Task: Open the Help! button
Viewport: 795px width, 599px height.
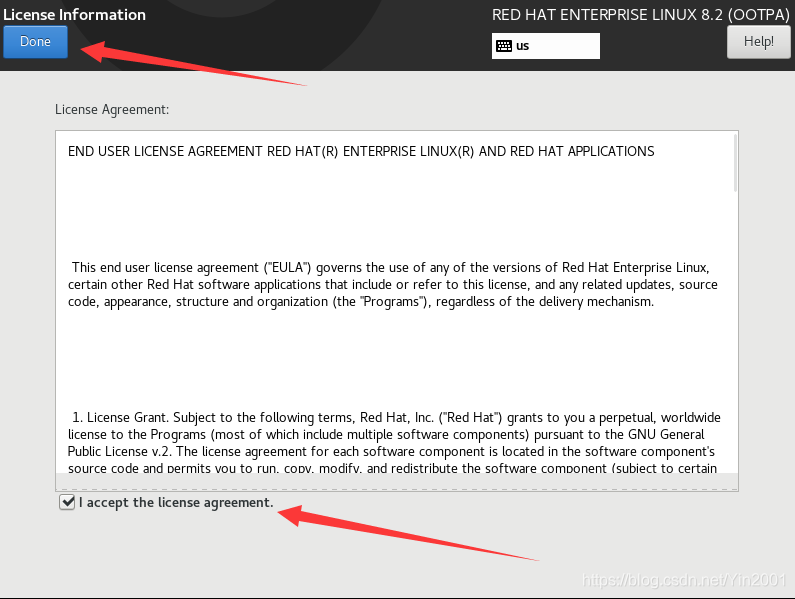Action: coord(758,42)
